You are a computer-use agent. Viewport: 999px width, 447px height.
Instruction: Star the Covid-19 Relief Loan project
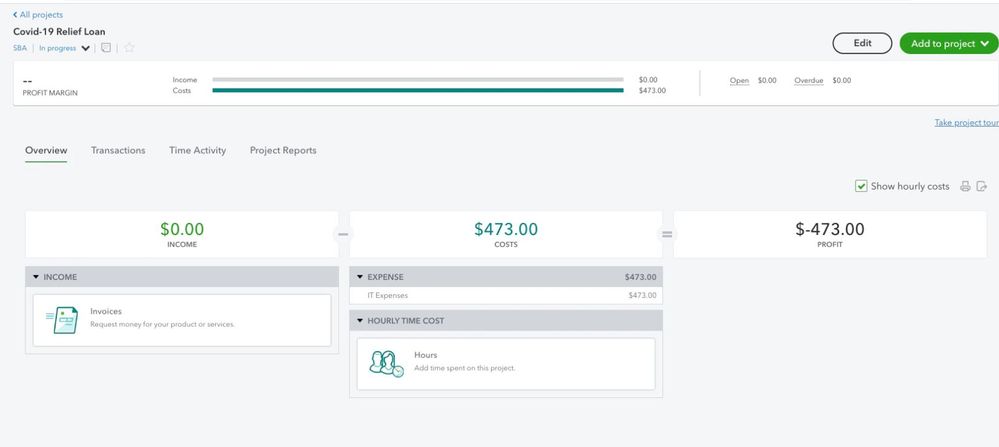click(x=129, y=48)
